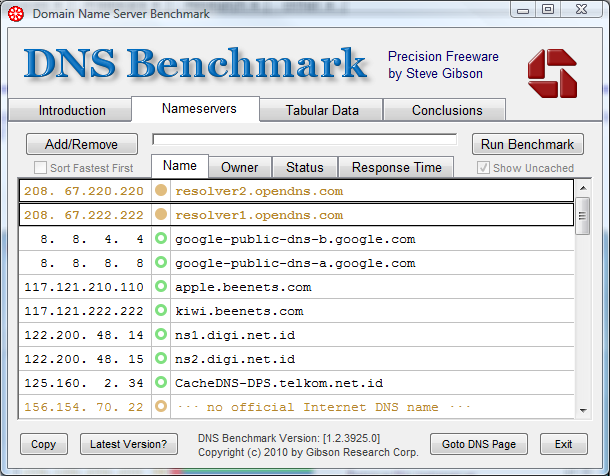Image resolution: width=610 pixels, height=476 pixels.
Task: Click green status circle for google-public-dns-b
Action: point(161,238)
